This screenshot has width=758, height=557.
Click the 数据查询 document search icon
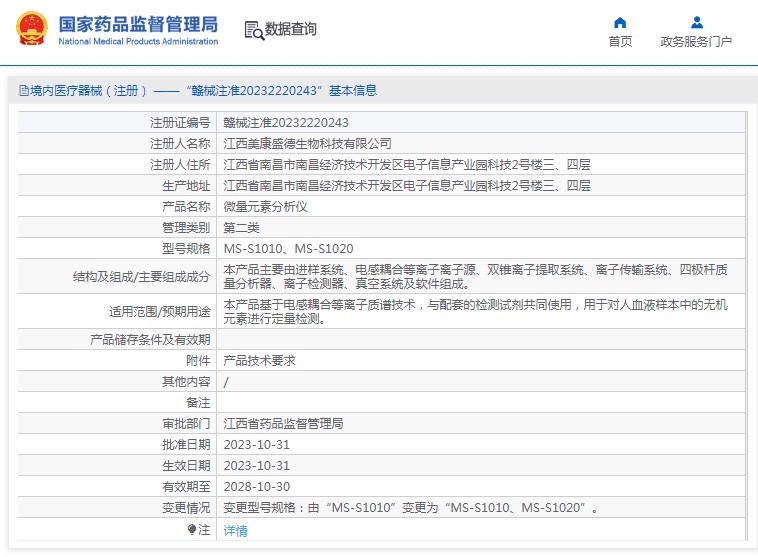pyautogui.click(x=253, y=30)
